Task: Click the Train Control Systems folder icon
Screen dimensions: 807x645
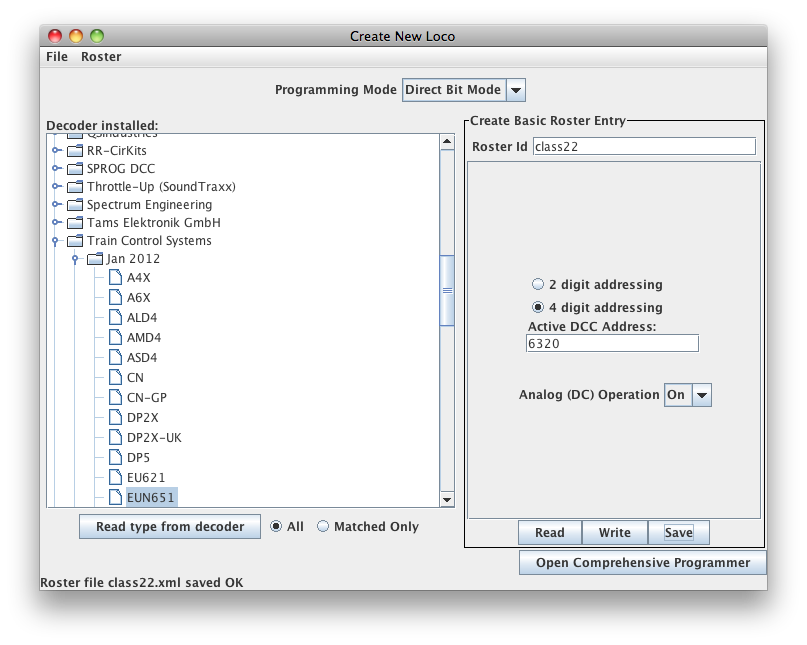Action: [x=75, y=241]
